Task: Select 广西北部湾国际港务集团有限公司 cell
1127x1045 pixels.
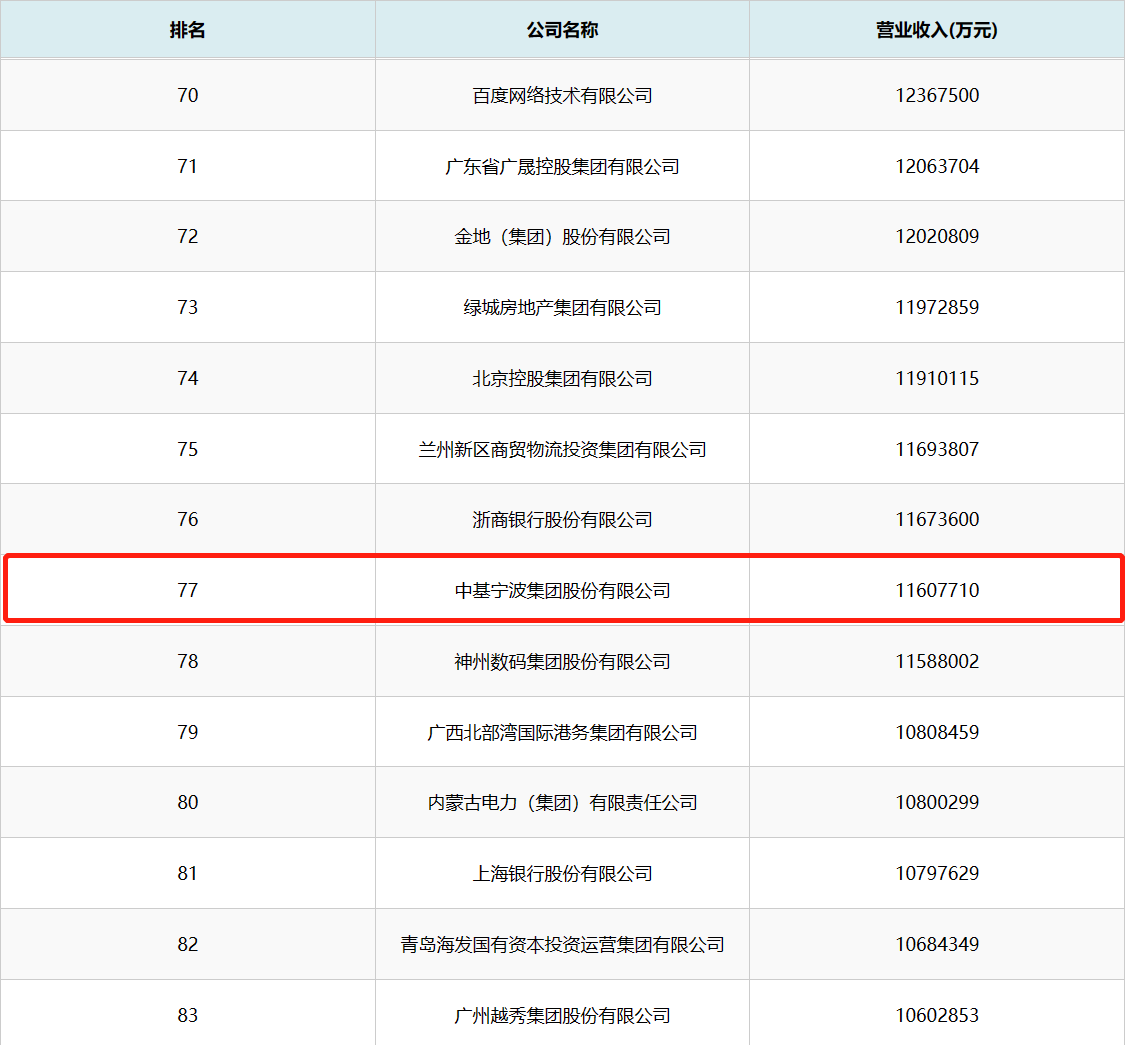Action: point(562,733)
